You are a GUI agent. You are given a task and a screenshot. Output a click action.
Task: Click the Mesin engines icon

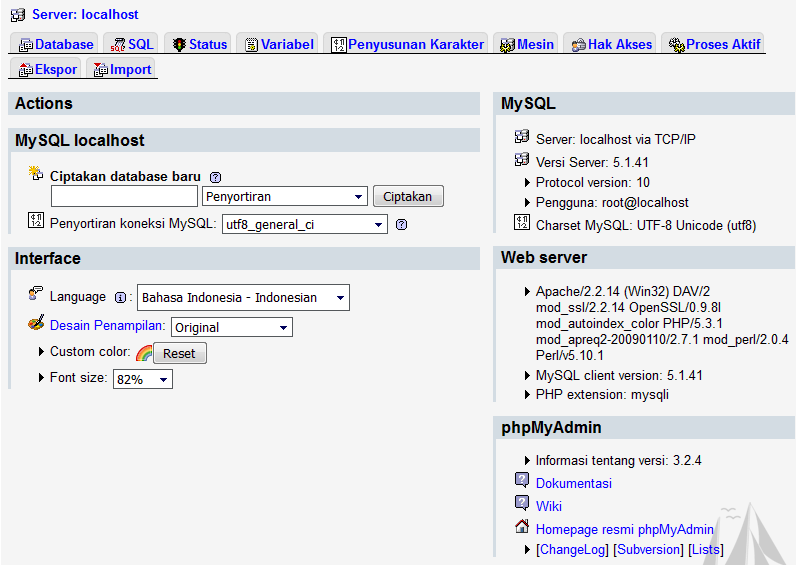click(507, 45)
